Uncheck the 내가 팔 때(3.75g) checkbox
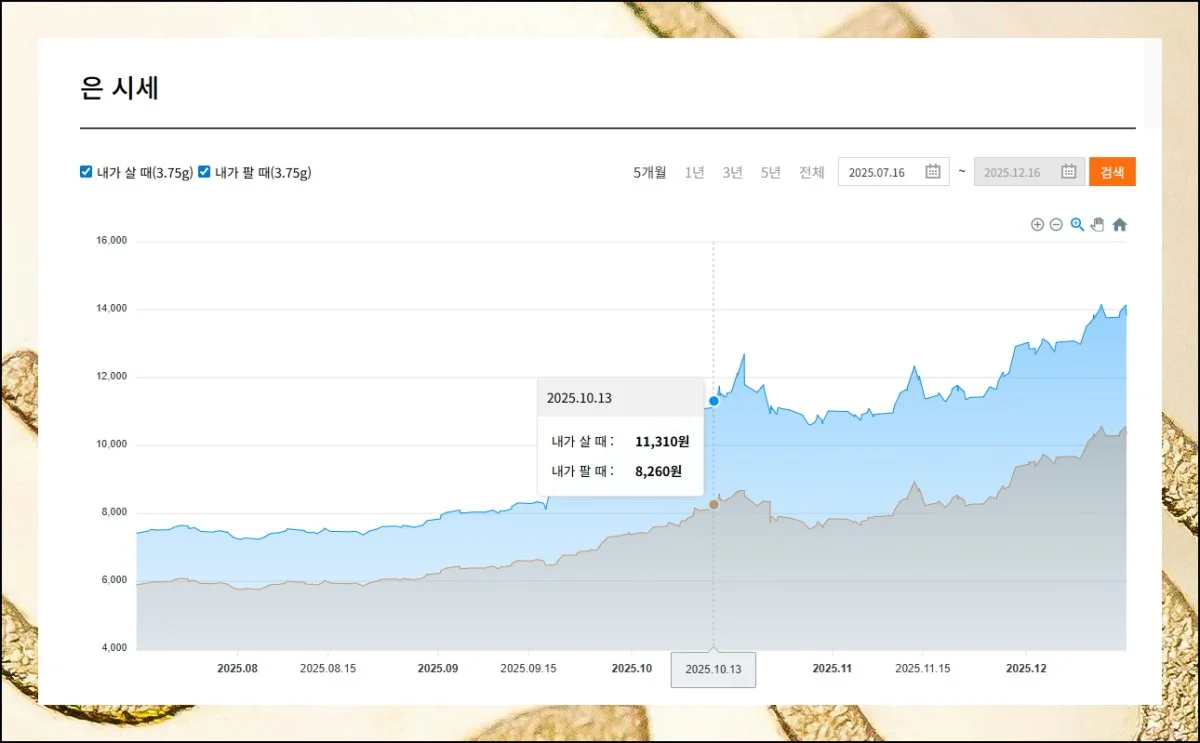Screen dimensions: 1200x743 (204, 172)
